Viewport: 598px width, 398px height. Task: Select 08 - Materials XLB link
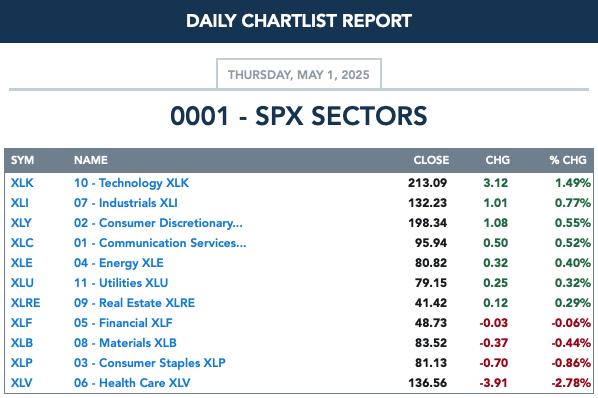tap(125, 343)
